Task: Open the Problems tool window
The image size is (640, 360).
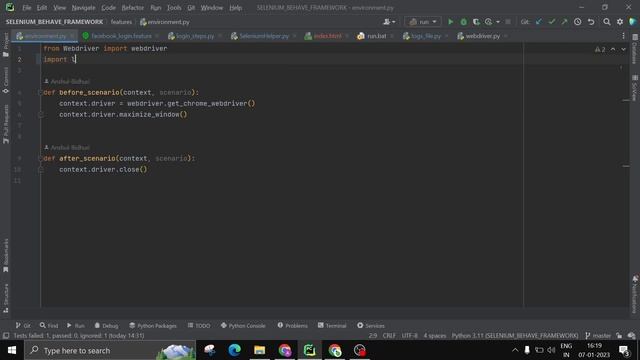Action: click(293, 325)
